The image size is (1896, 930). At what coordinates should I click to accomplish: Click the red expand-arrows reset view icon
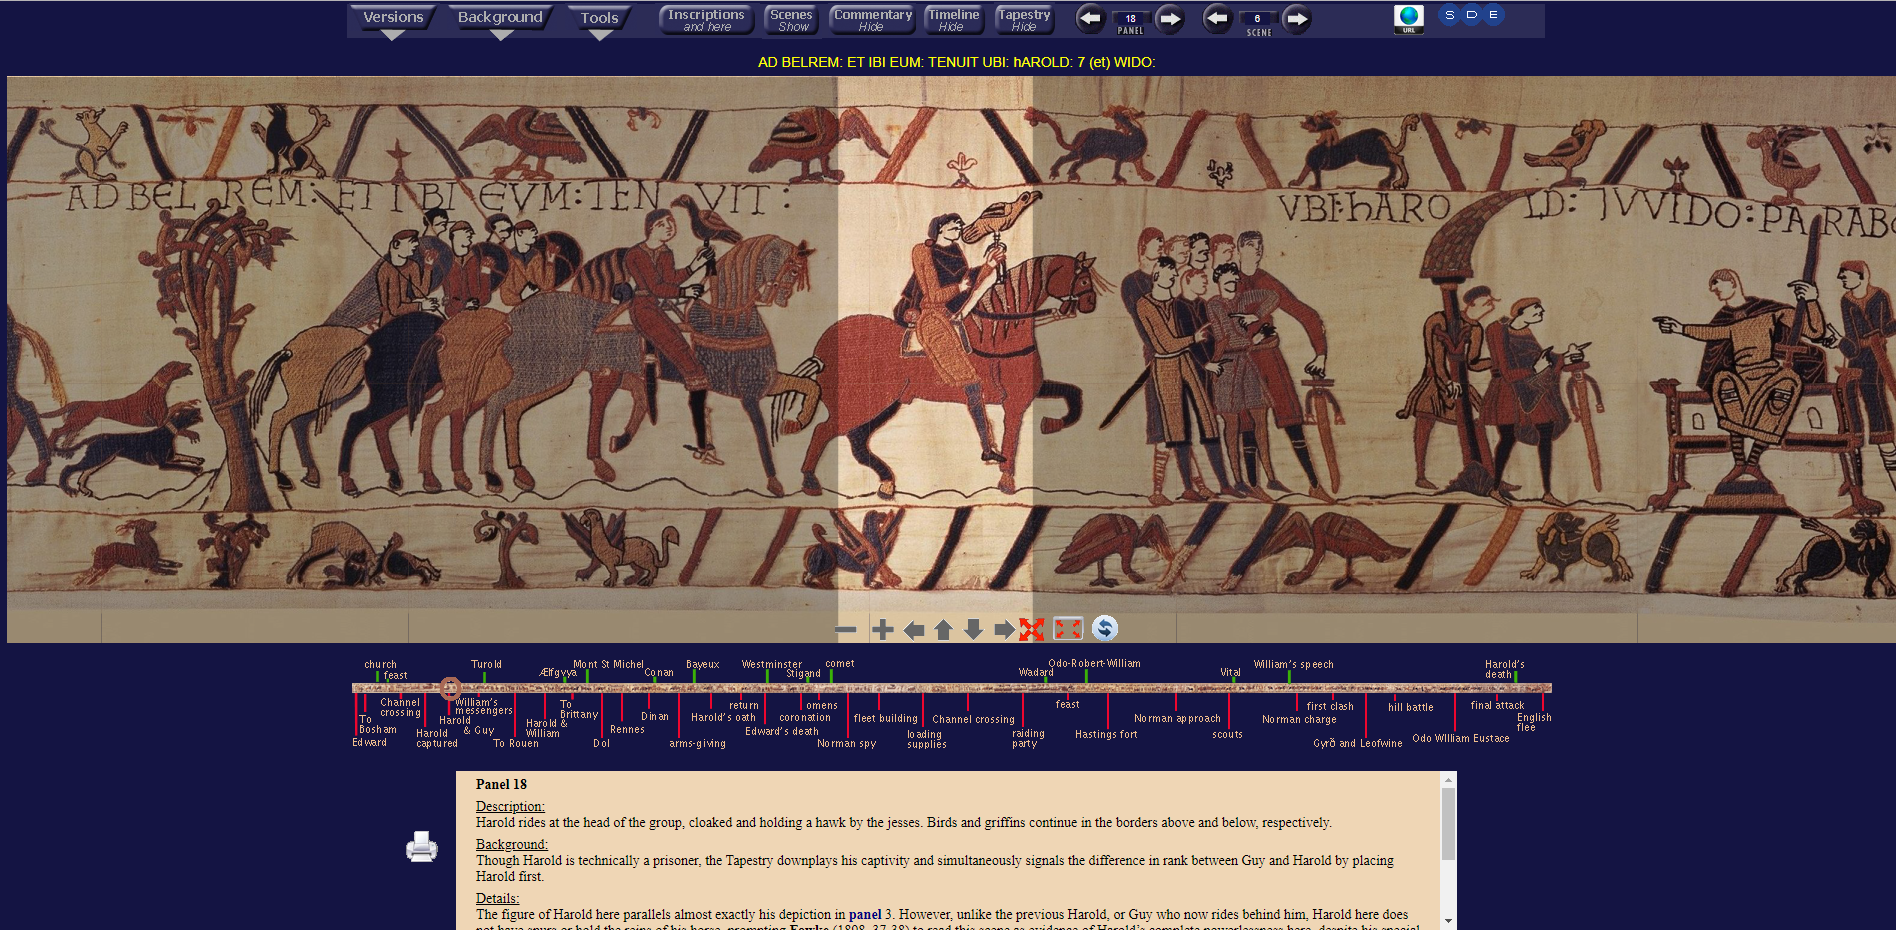(1032, 629)
